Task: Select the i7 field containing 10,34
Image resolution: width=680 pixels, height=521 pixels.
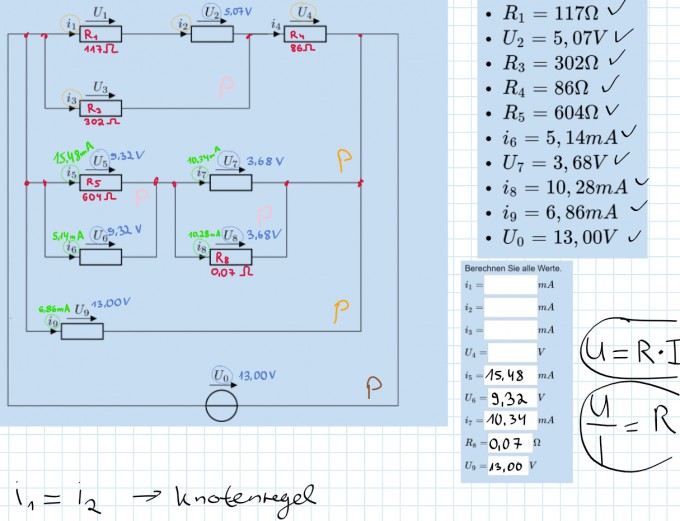Action: [x=510, y=420]
